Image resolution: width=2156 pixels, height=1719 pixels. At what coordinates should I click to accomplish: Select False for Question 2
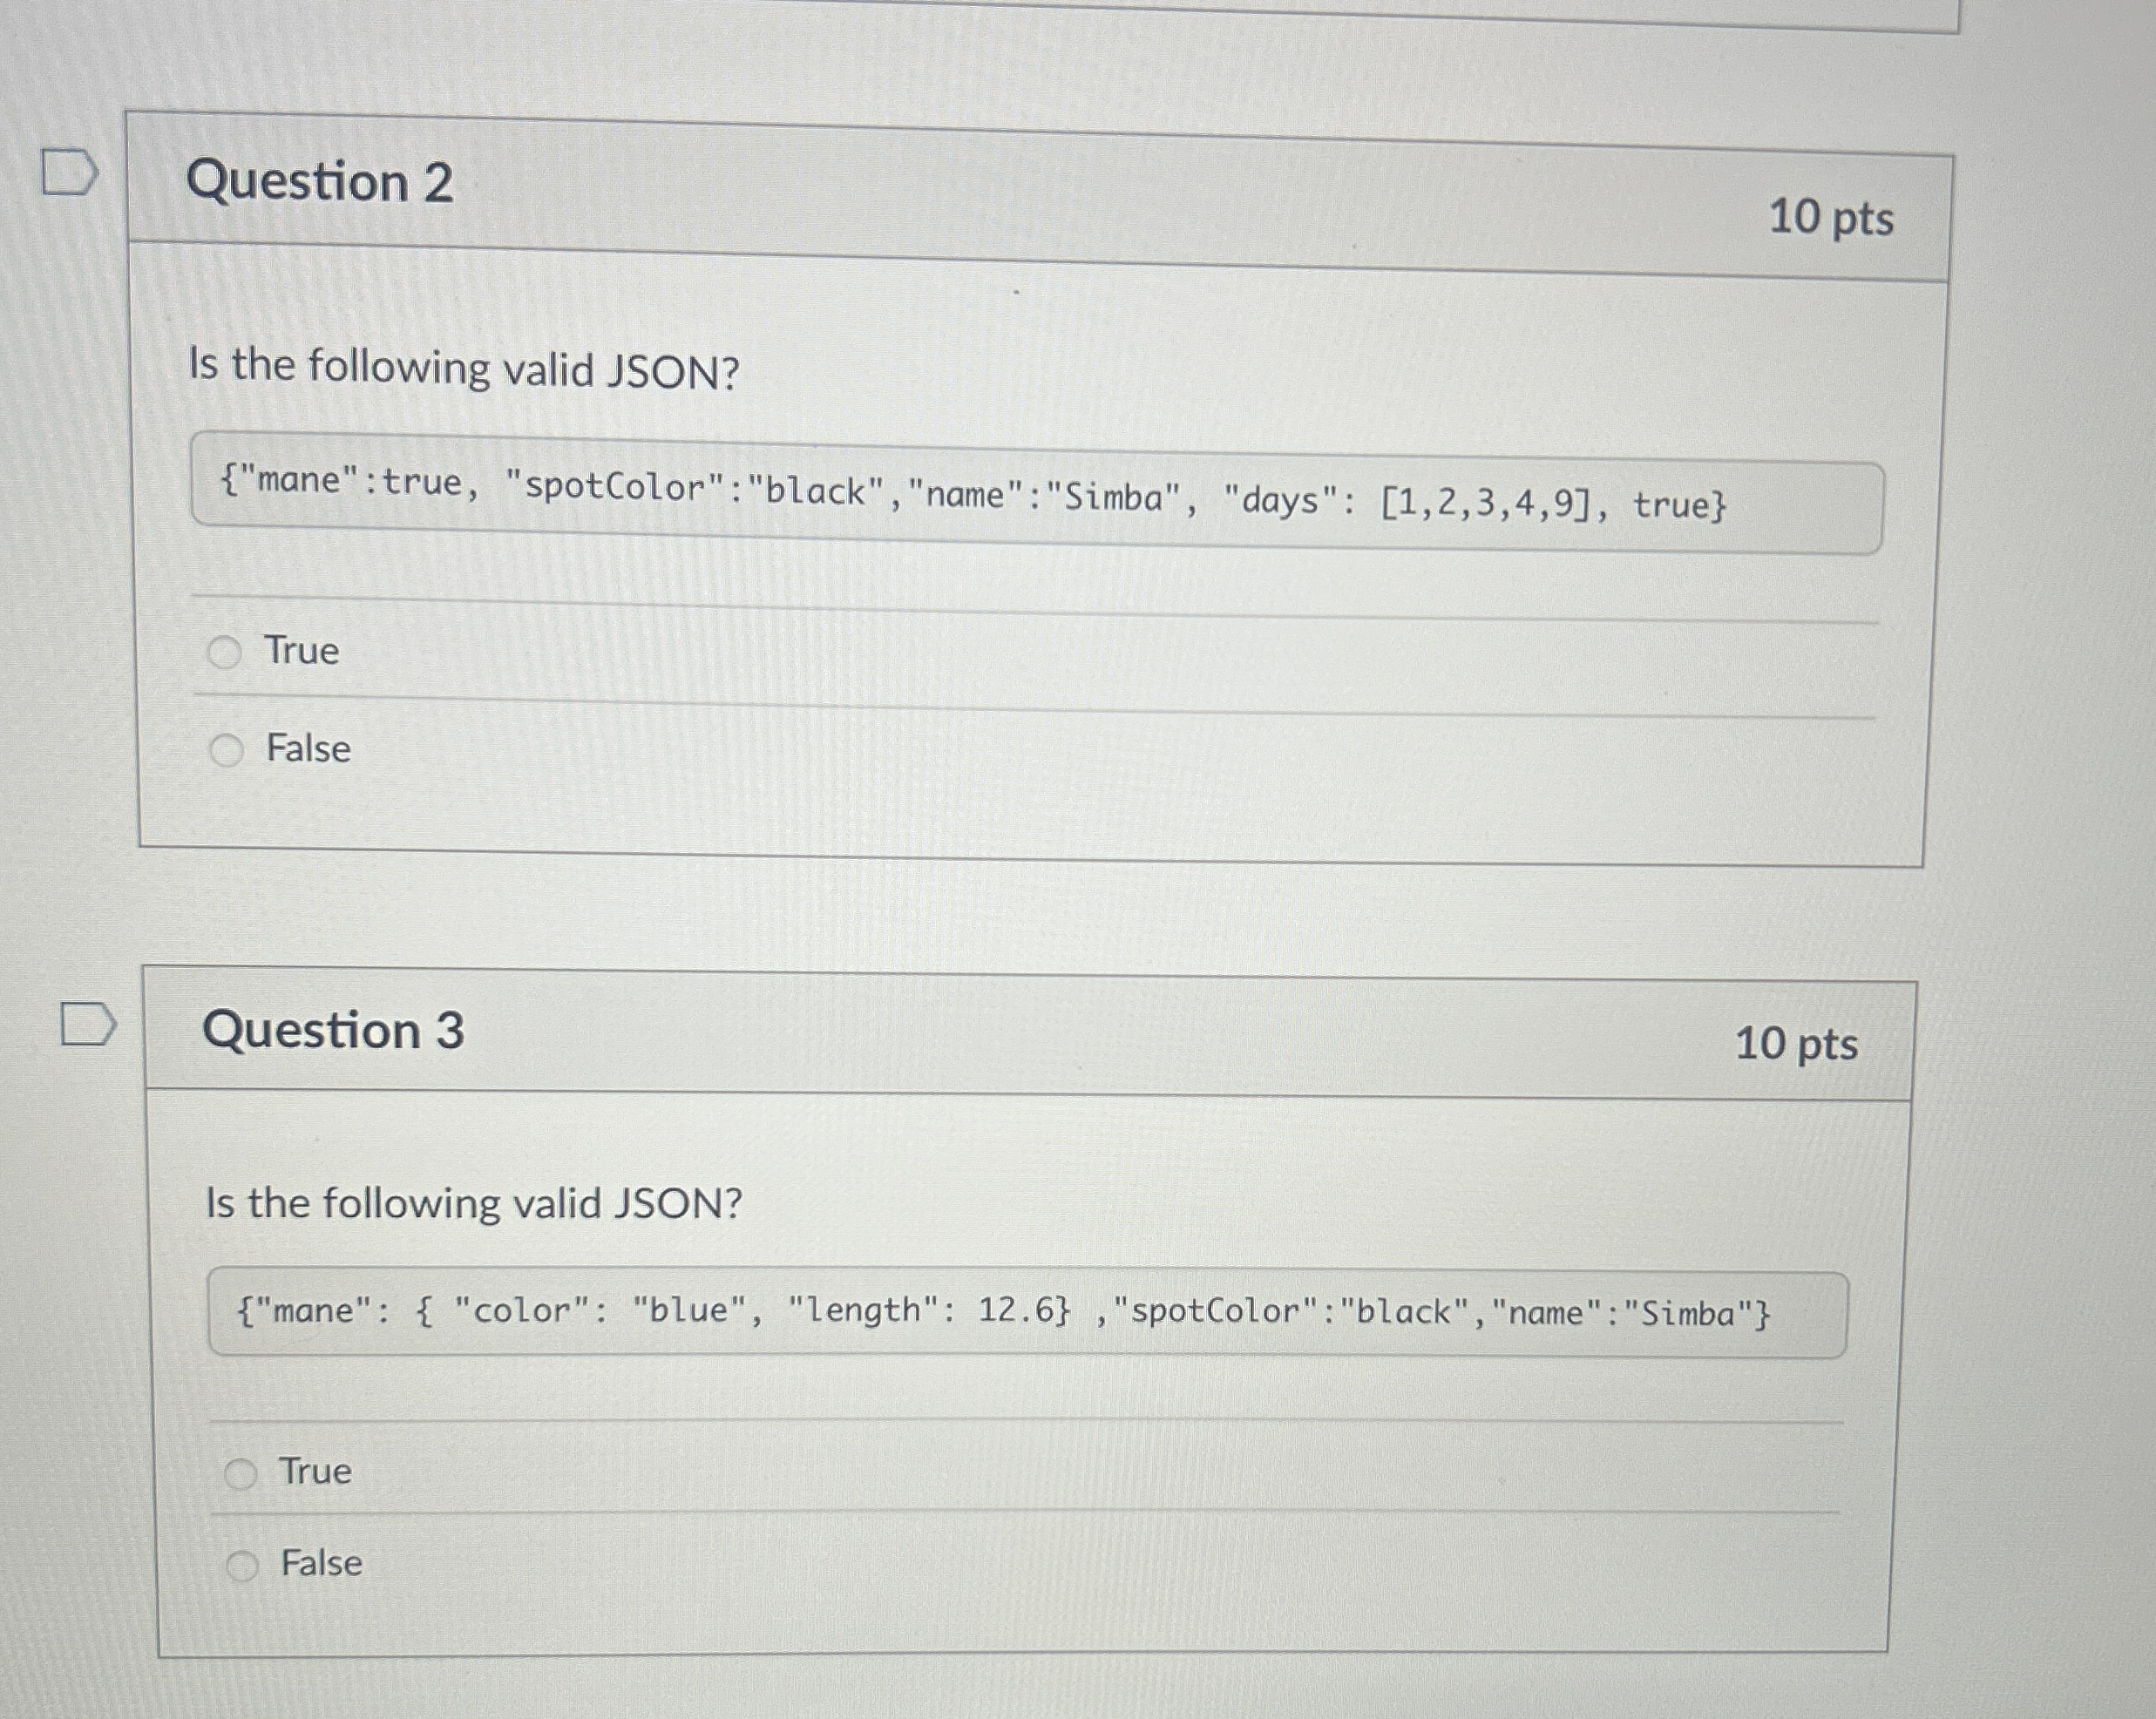pyautogui.click(x=227, y=750)
